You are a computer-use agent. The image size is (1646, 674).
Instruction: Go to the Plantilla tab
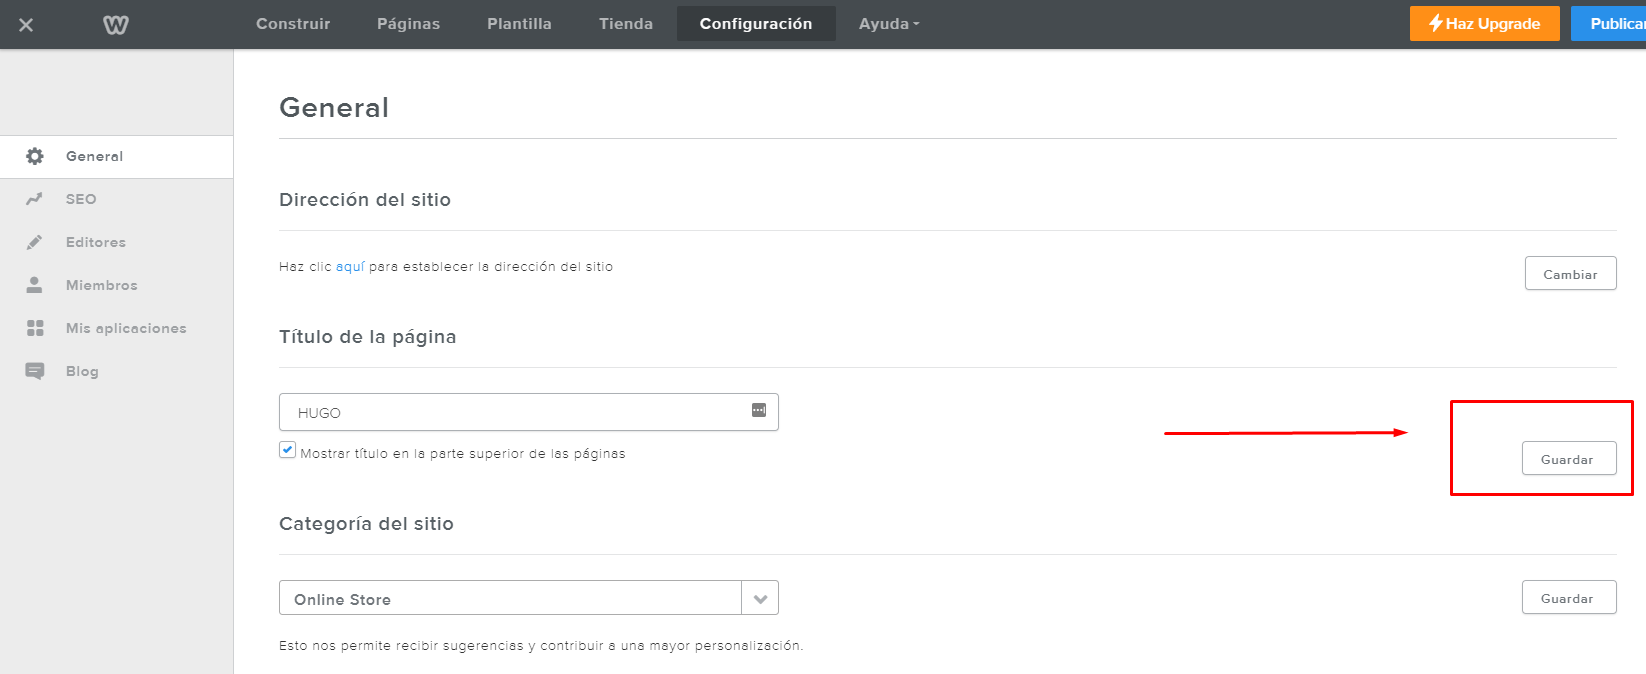pyautogui.click(x=519, y=24)
